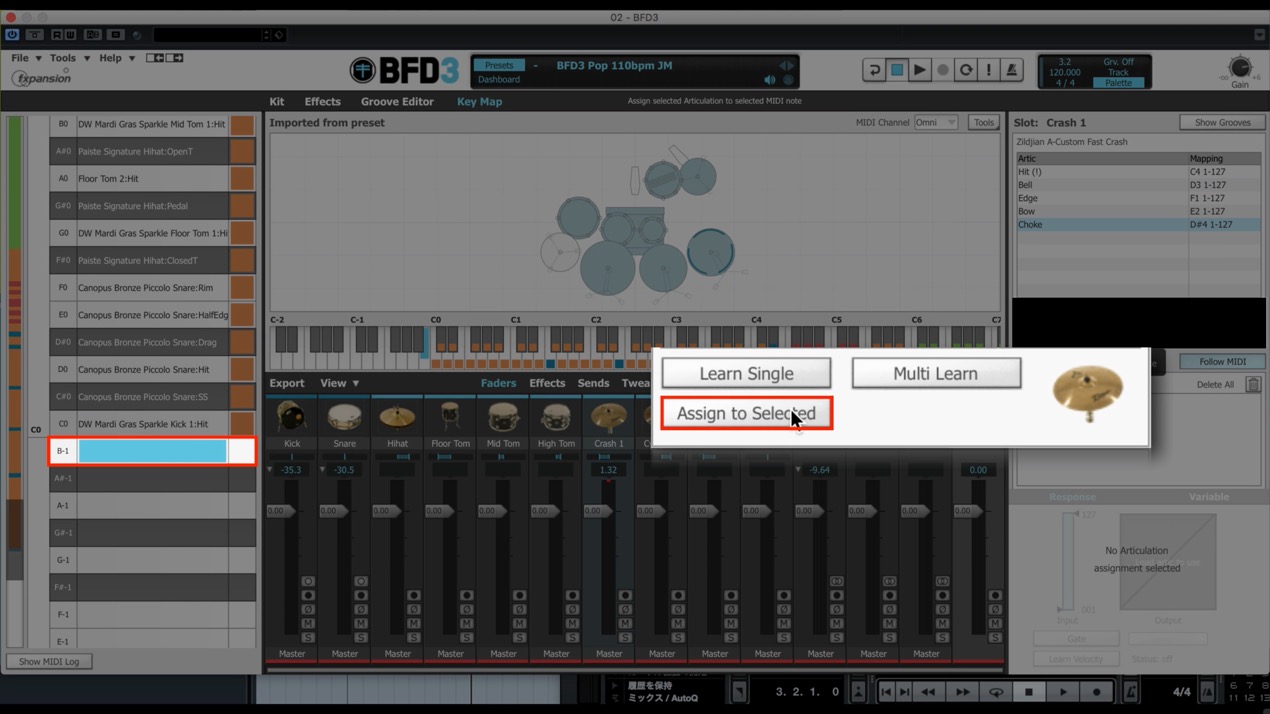Click Assign to Selected button

[x=746, y=413]
